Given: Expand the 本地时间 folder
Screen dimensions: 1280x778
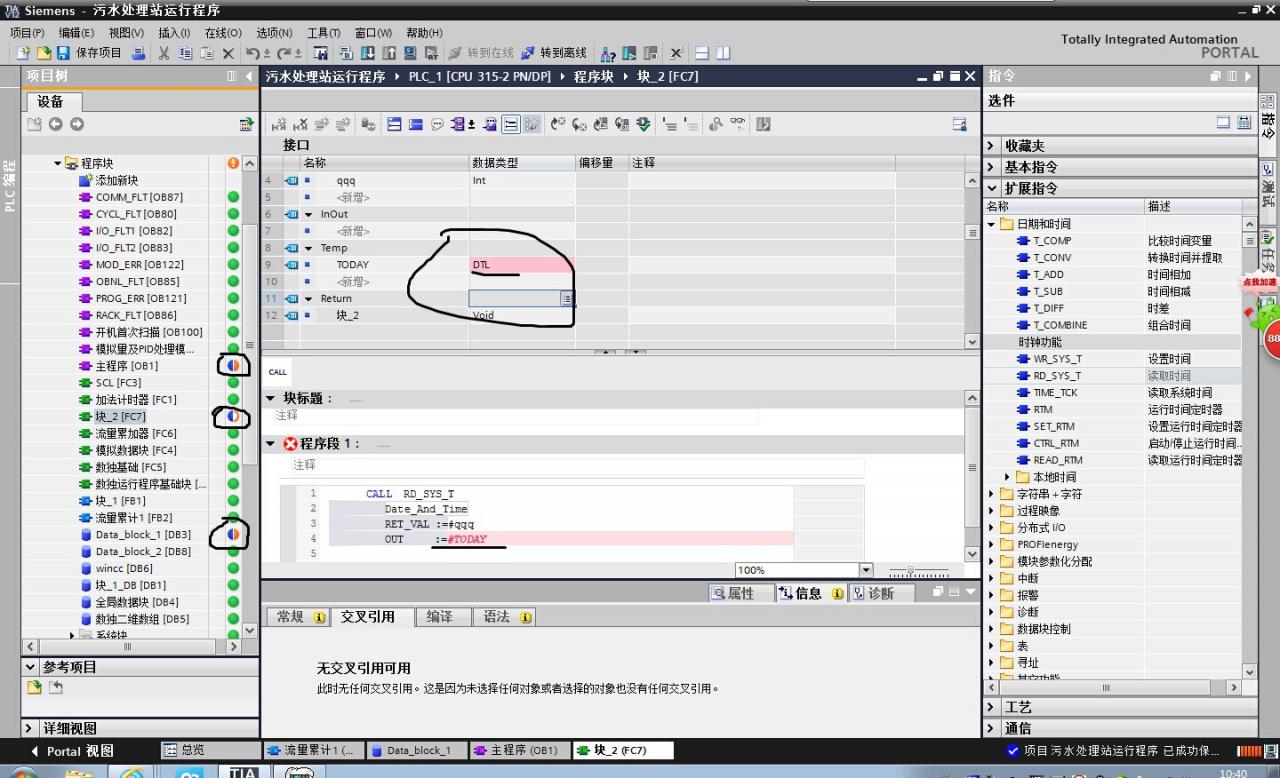Looking at the screenshot, I should tap(1008, 477).
